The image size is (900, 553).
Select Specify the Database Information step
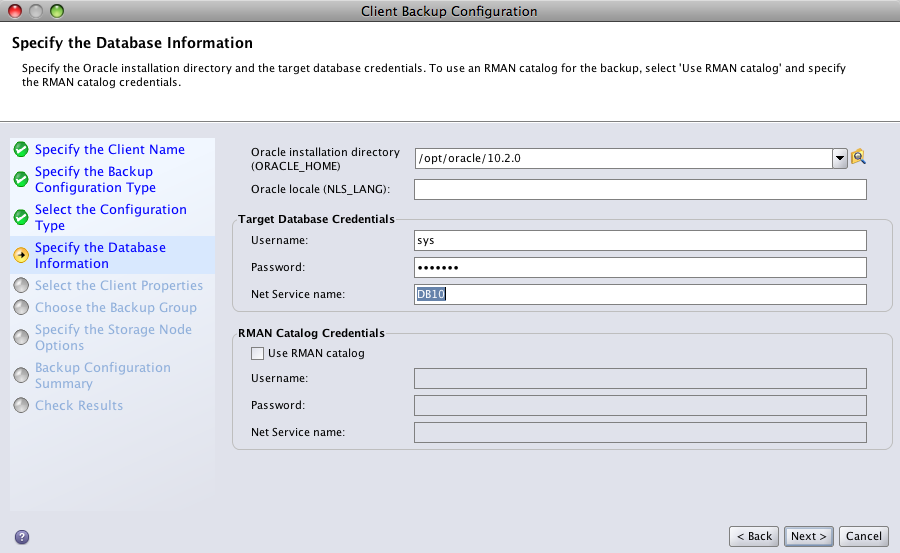pos(100,255)
